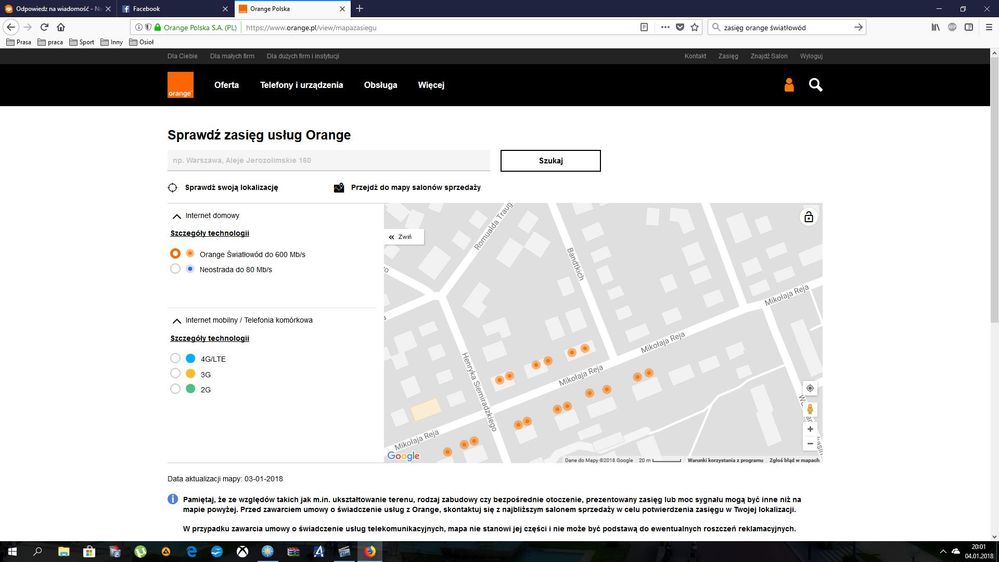Viewport: 999px width, 562px height.
Task: Click the magnifier search icon in header
Action: tap(815, 85)
